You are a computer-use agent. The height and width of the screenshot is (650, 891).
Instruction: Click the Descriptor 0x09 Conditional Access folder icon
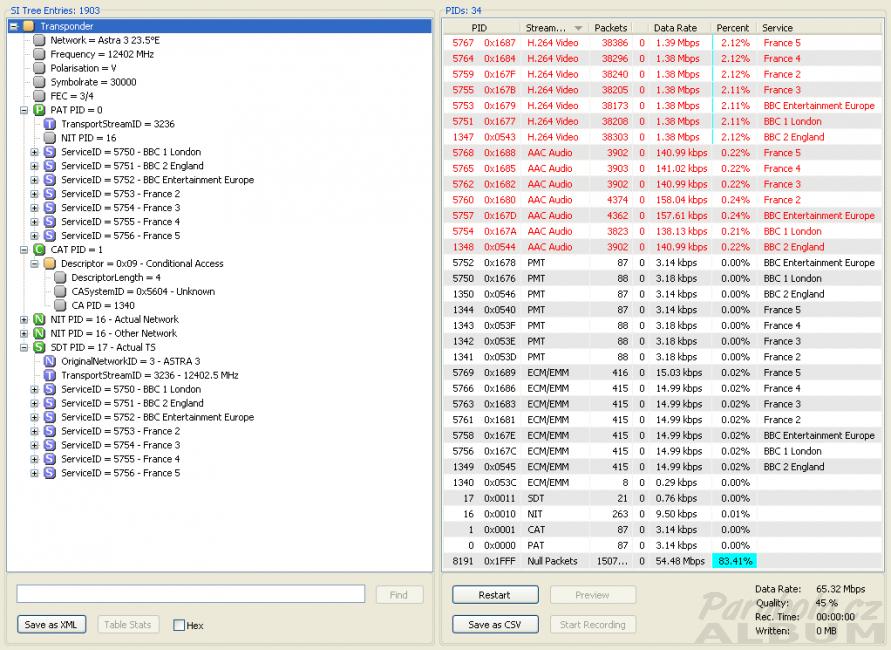pos(50,264)
